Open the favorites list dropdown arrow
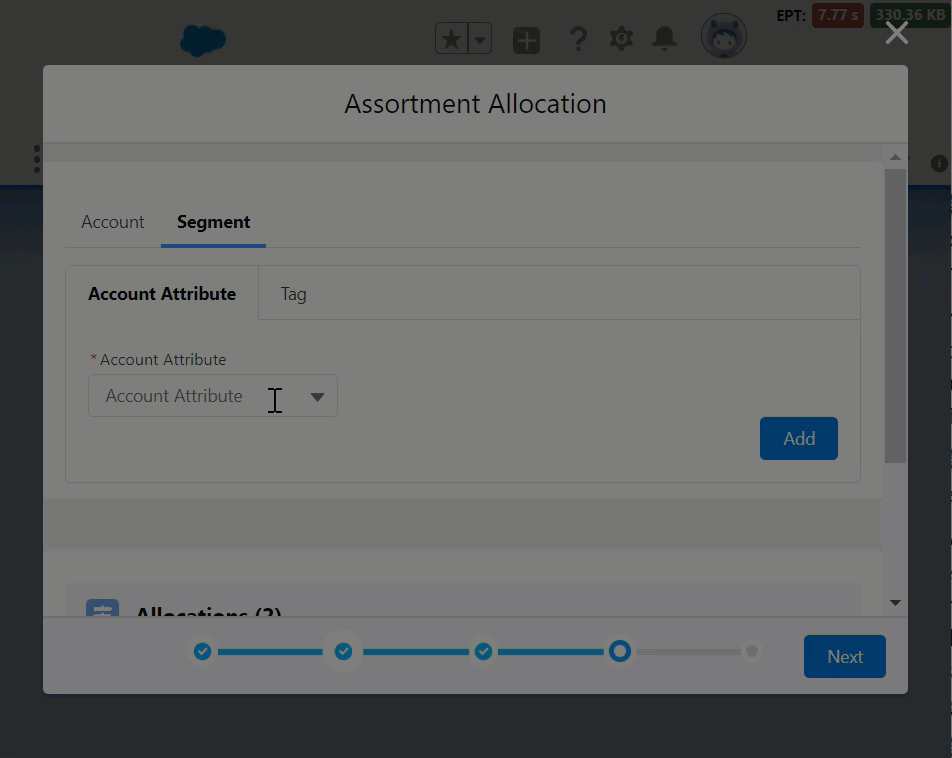 click(480, 40)
